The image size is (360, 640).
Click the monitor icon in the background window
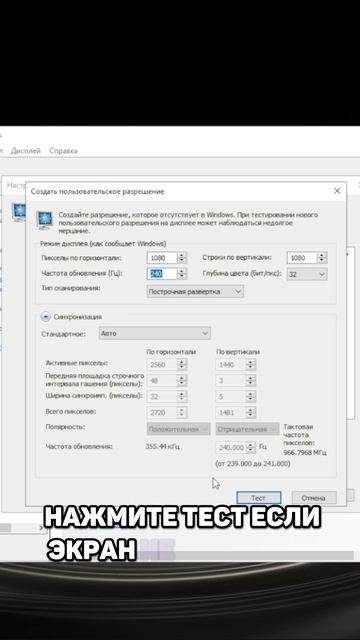pyautogui.click(x=18, y=212)
